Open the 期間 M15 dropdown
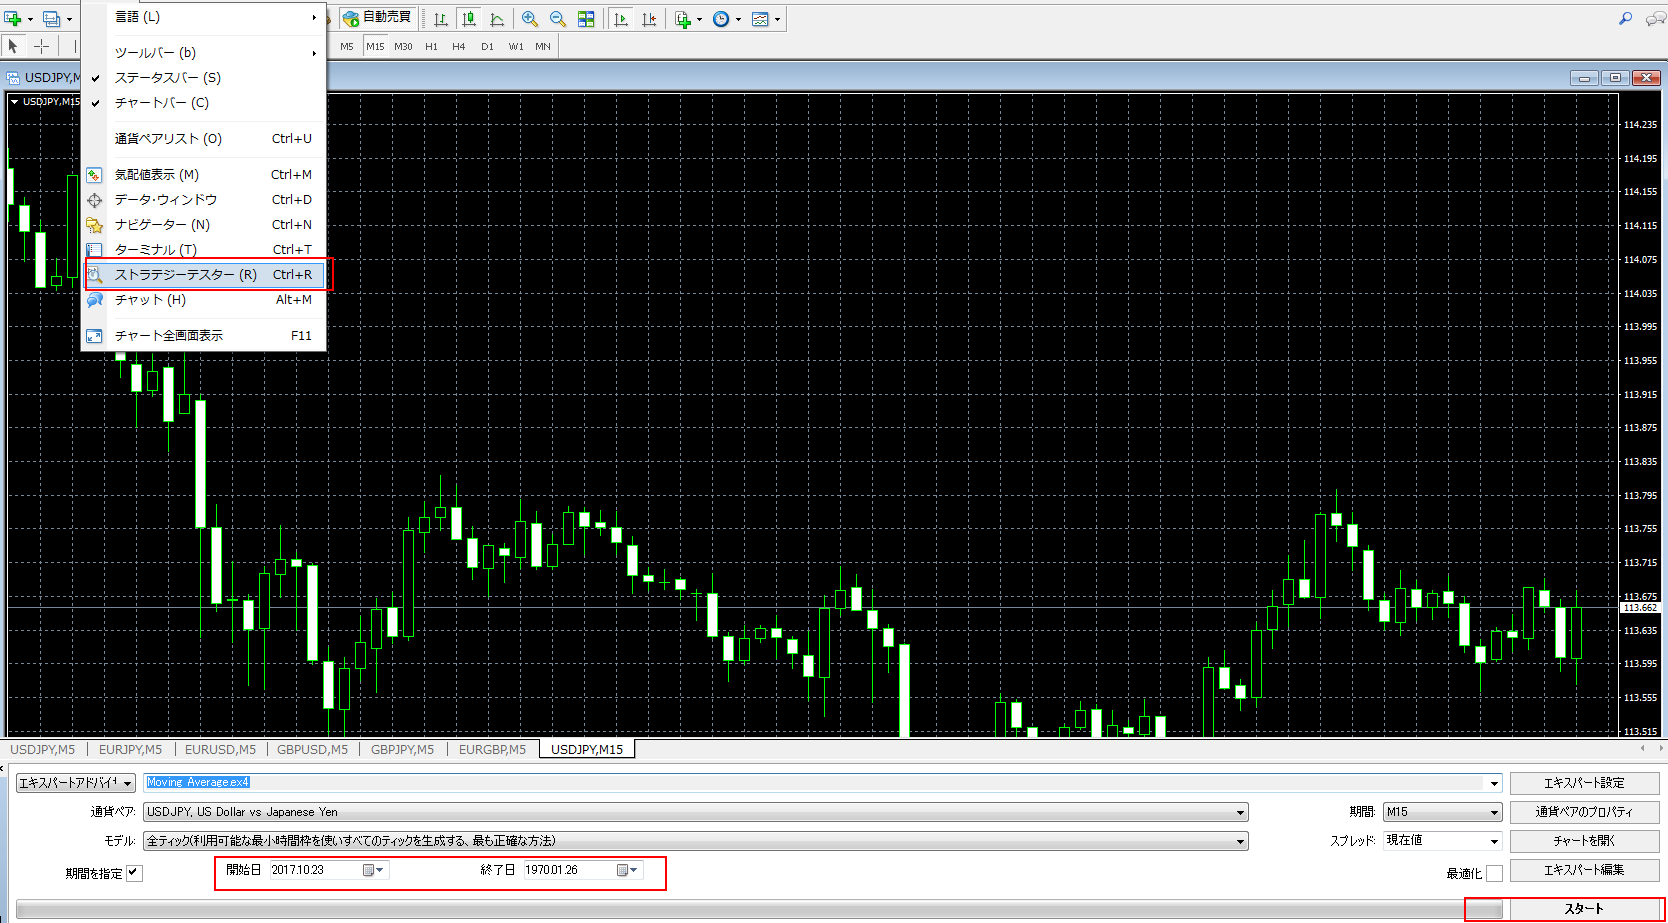Image resolution: width=1668 pixels, height=923 pixels. pos(1443,812)
